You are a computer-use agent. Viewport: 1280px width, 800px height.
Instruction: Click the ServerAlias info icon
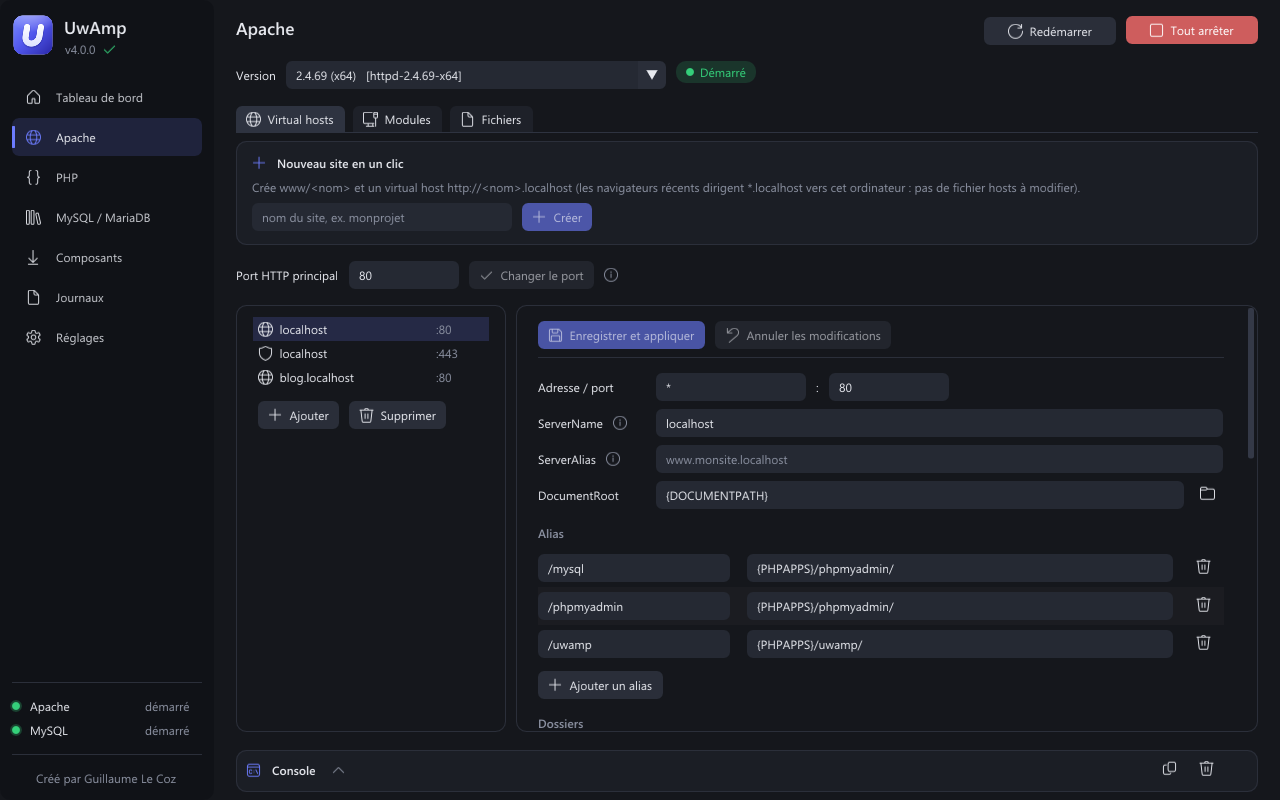pos(614,459)
